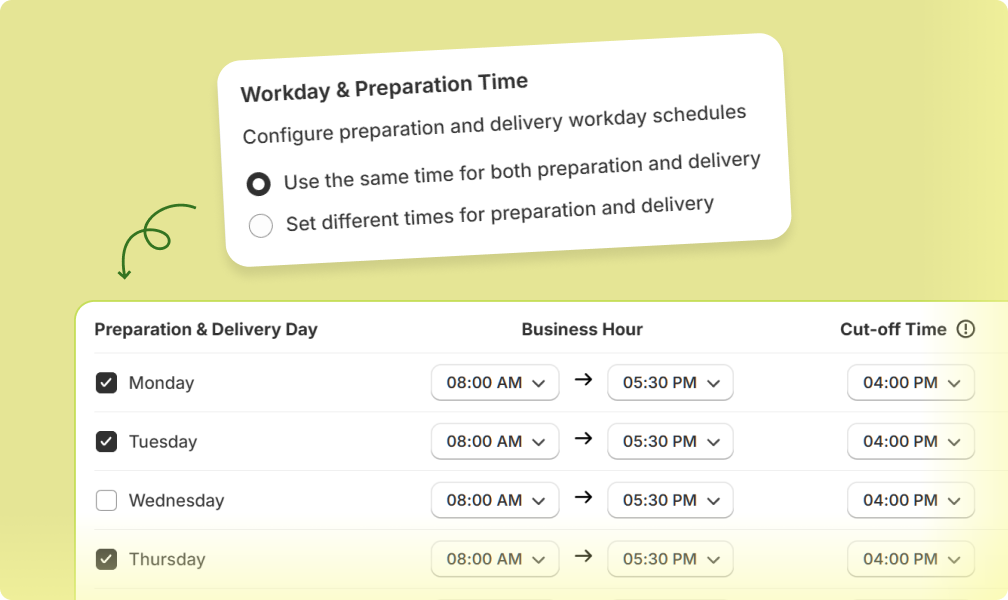
Task: Uncheck the Monday checkbox
Action: 106,382
